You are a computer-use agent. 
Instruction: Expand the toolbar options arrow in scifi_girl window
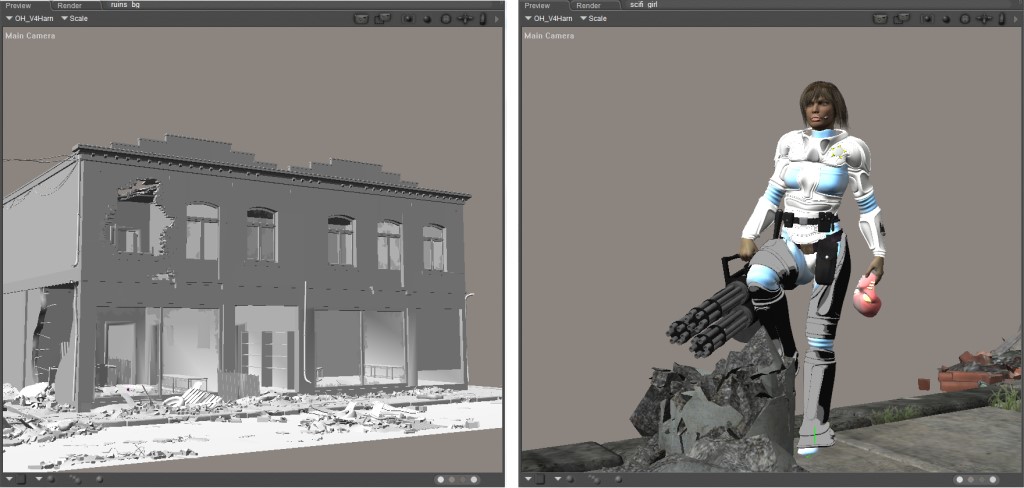[1016, 20]
